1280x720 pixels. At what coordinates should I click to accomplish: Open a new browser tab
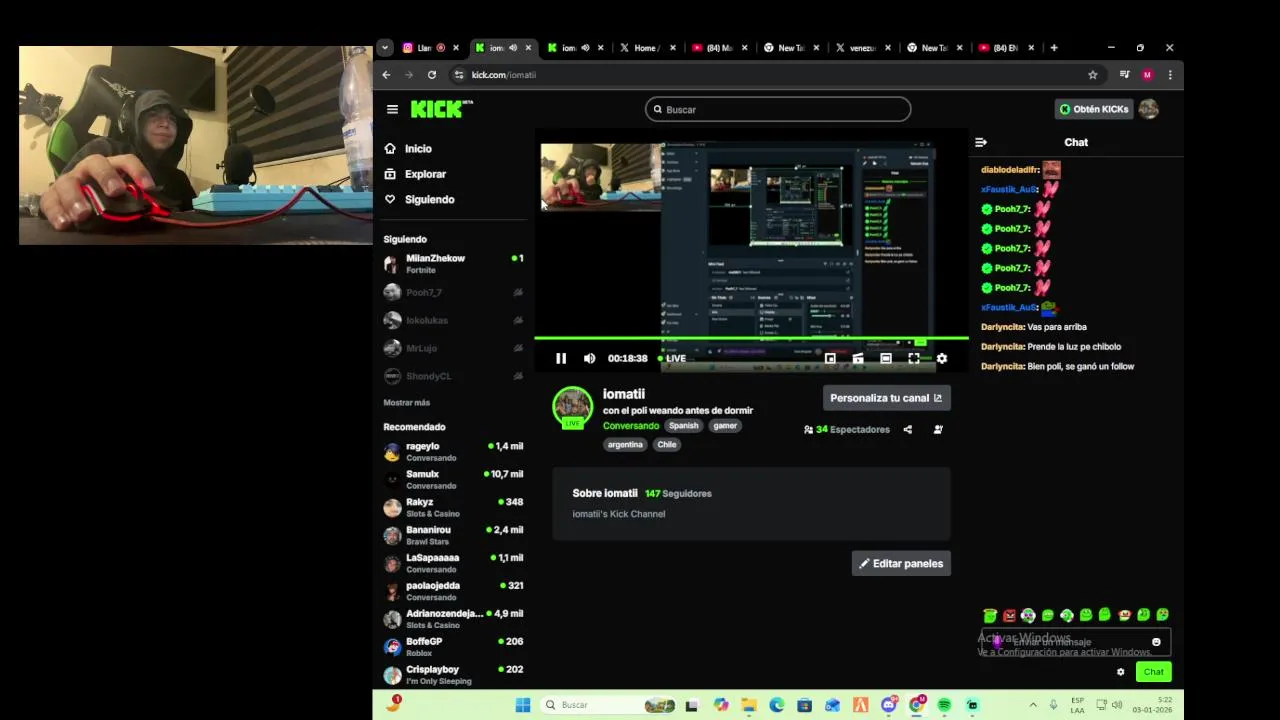coord(1053,47)
